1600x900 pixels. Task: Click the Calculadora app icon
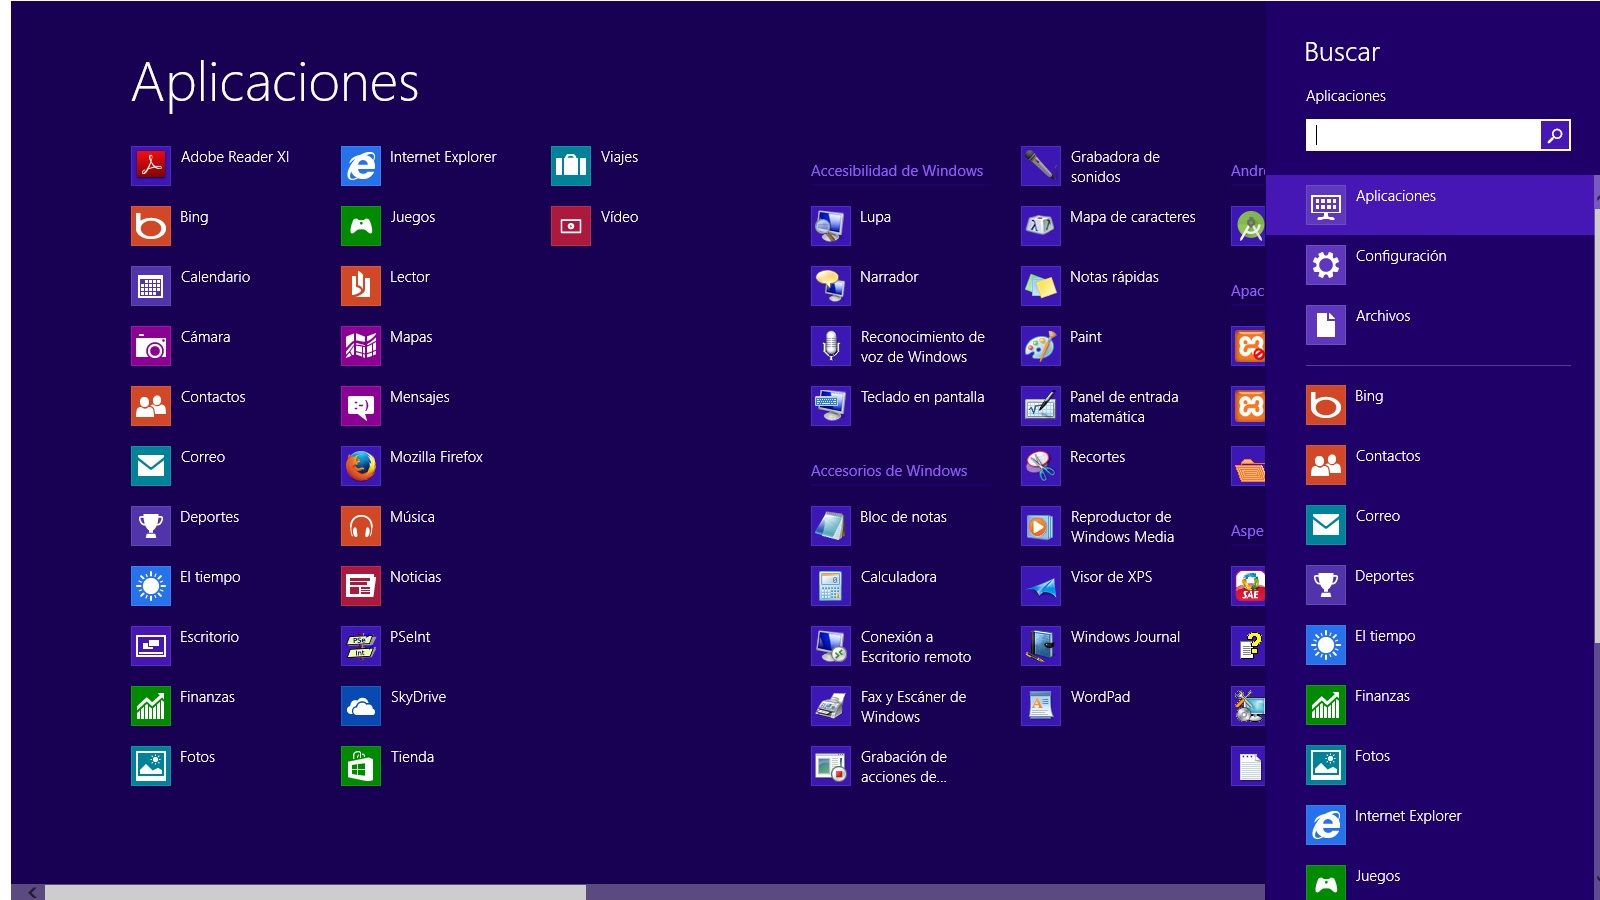(830, 586)
